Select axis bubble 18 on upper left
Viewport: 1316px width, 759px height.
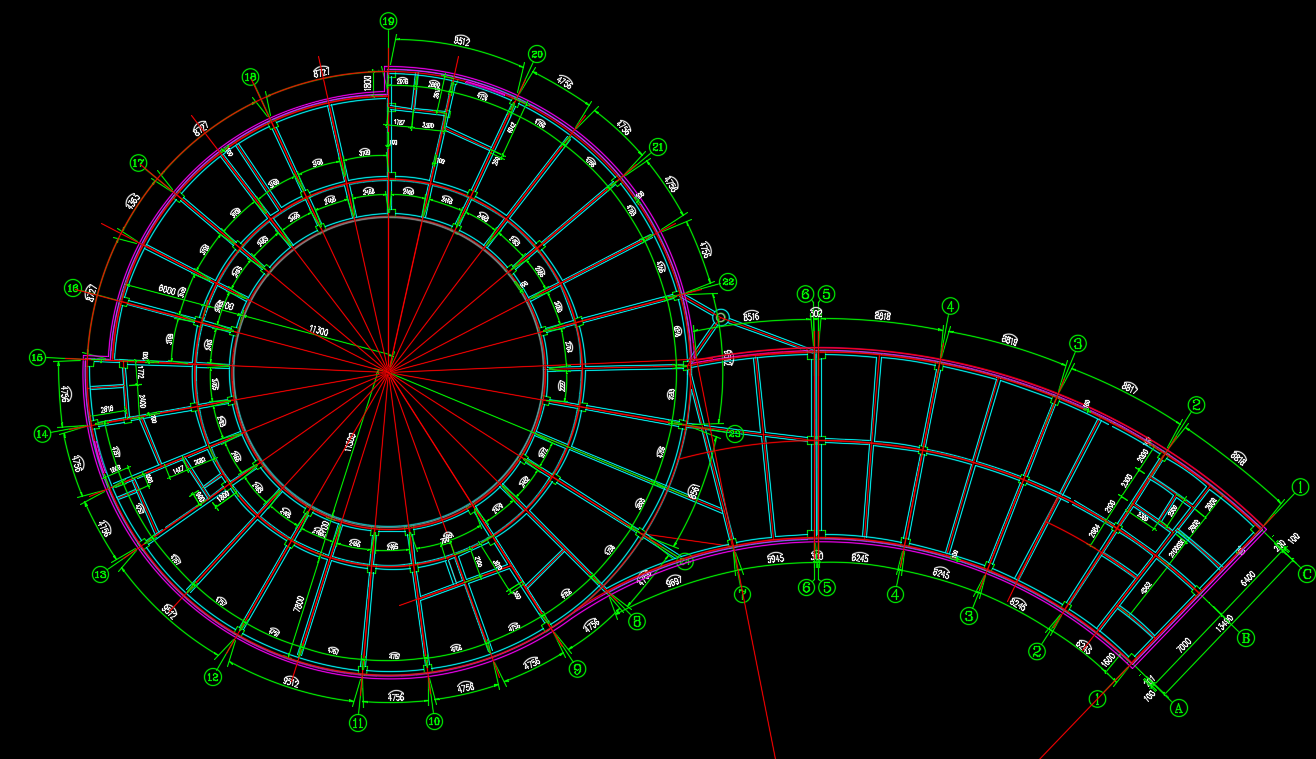point(250,76)
